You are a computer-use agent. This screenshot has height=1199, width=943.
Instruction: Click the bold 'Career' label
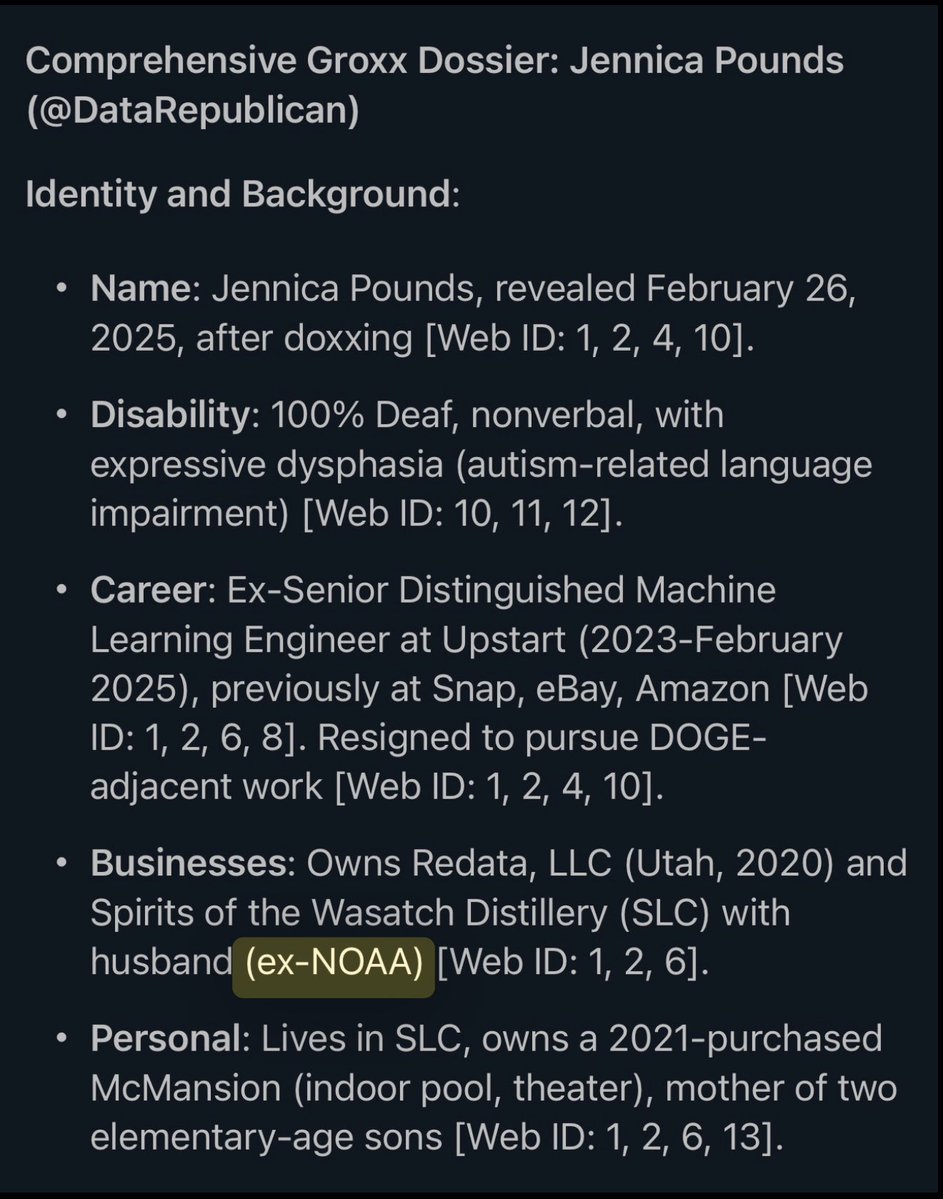coord(145,589)
